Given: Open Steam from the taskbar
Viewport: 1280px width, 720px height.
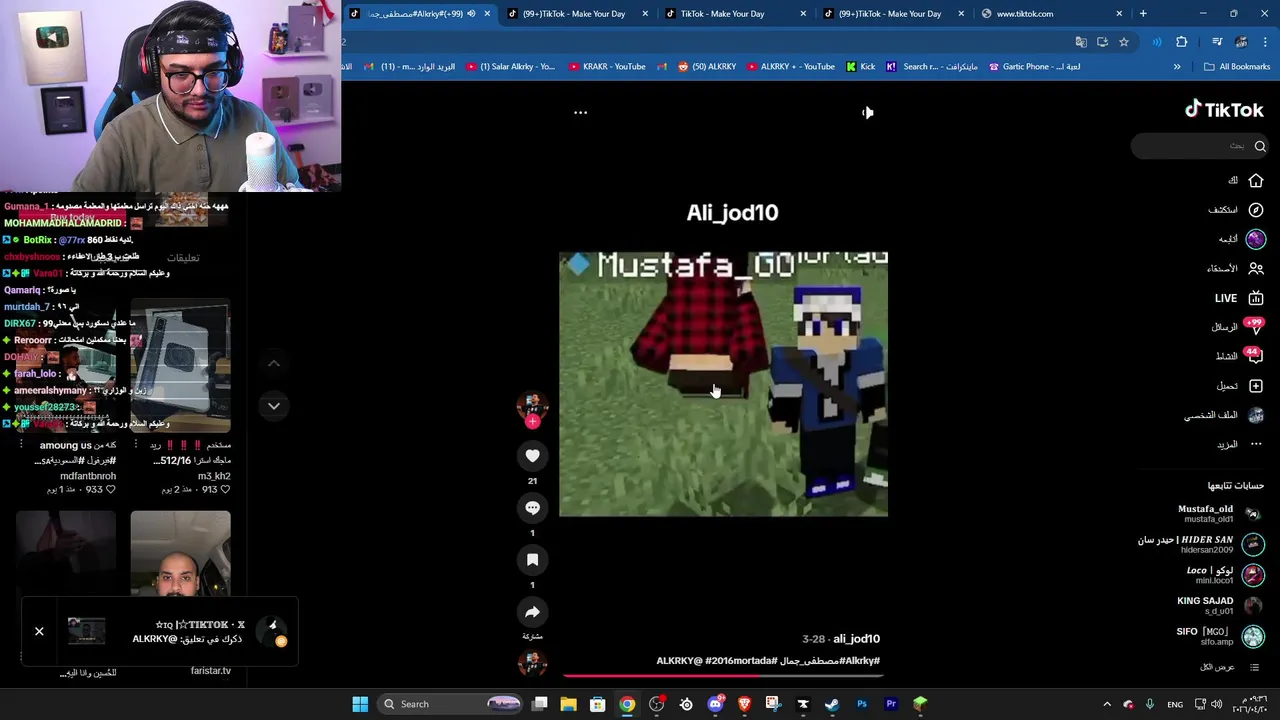Looking at the screenshot, I should point(832,704).
